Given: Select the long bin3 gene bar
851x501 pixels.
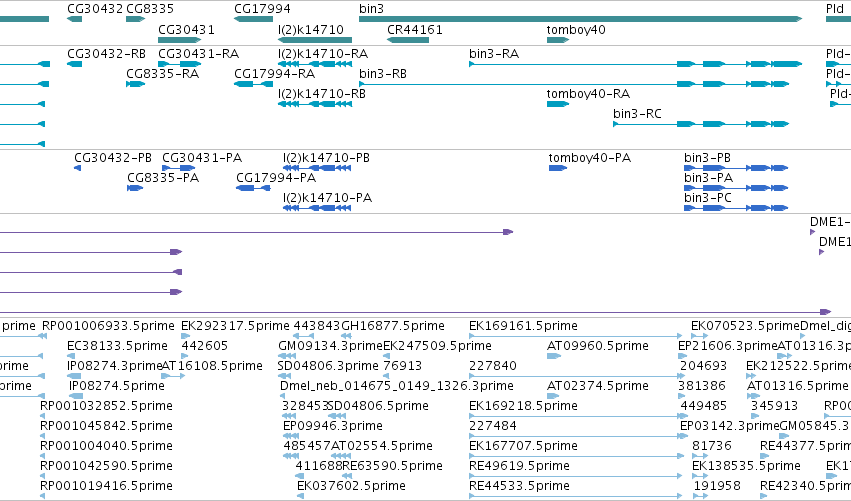Looking at the screenshot, I should point(581,19).
